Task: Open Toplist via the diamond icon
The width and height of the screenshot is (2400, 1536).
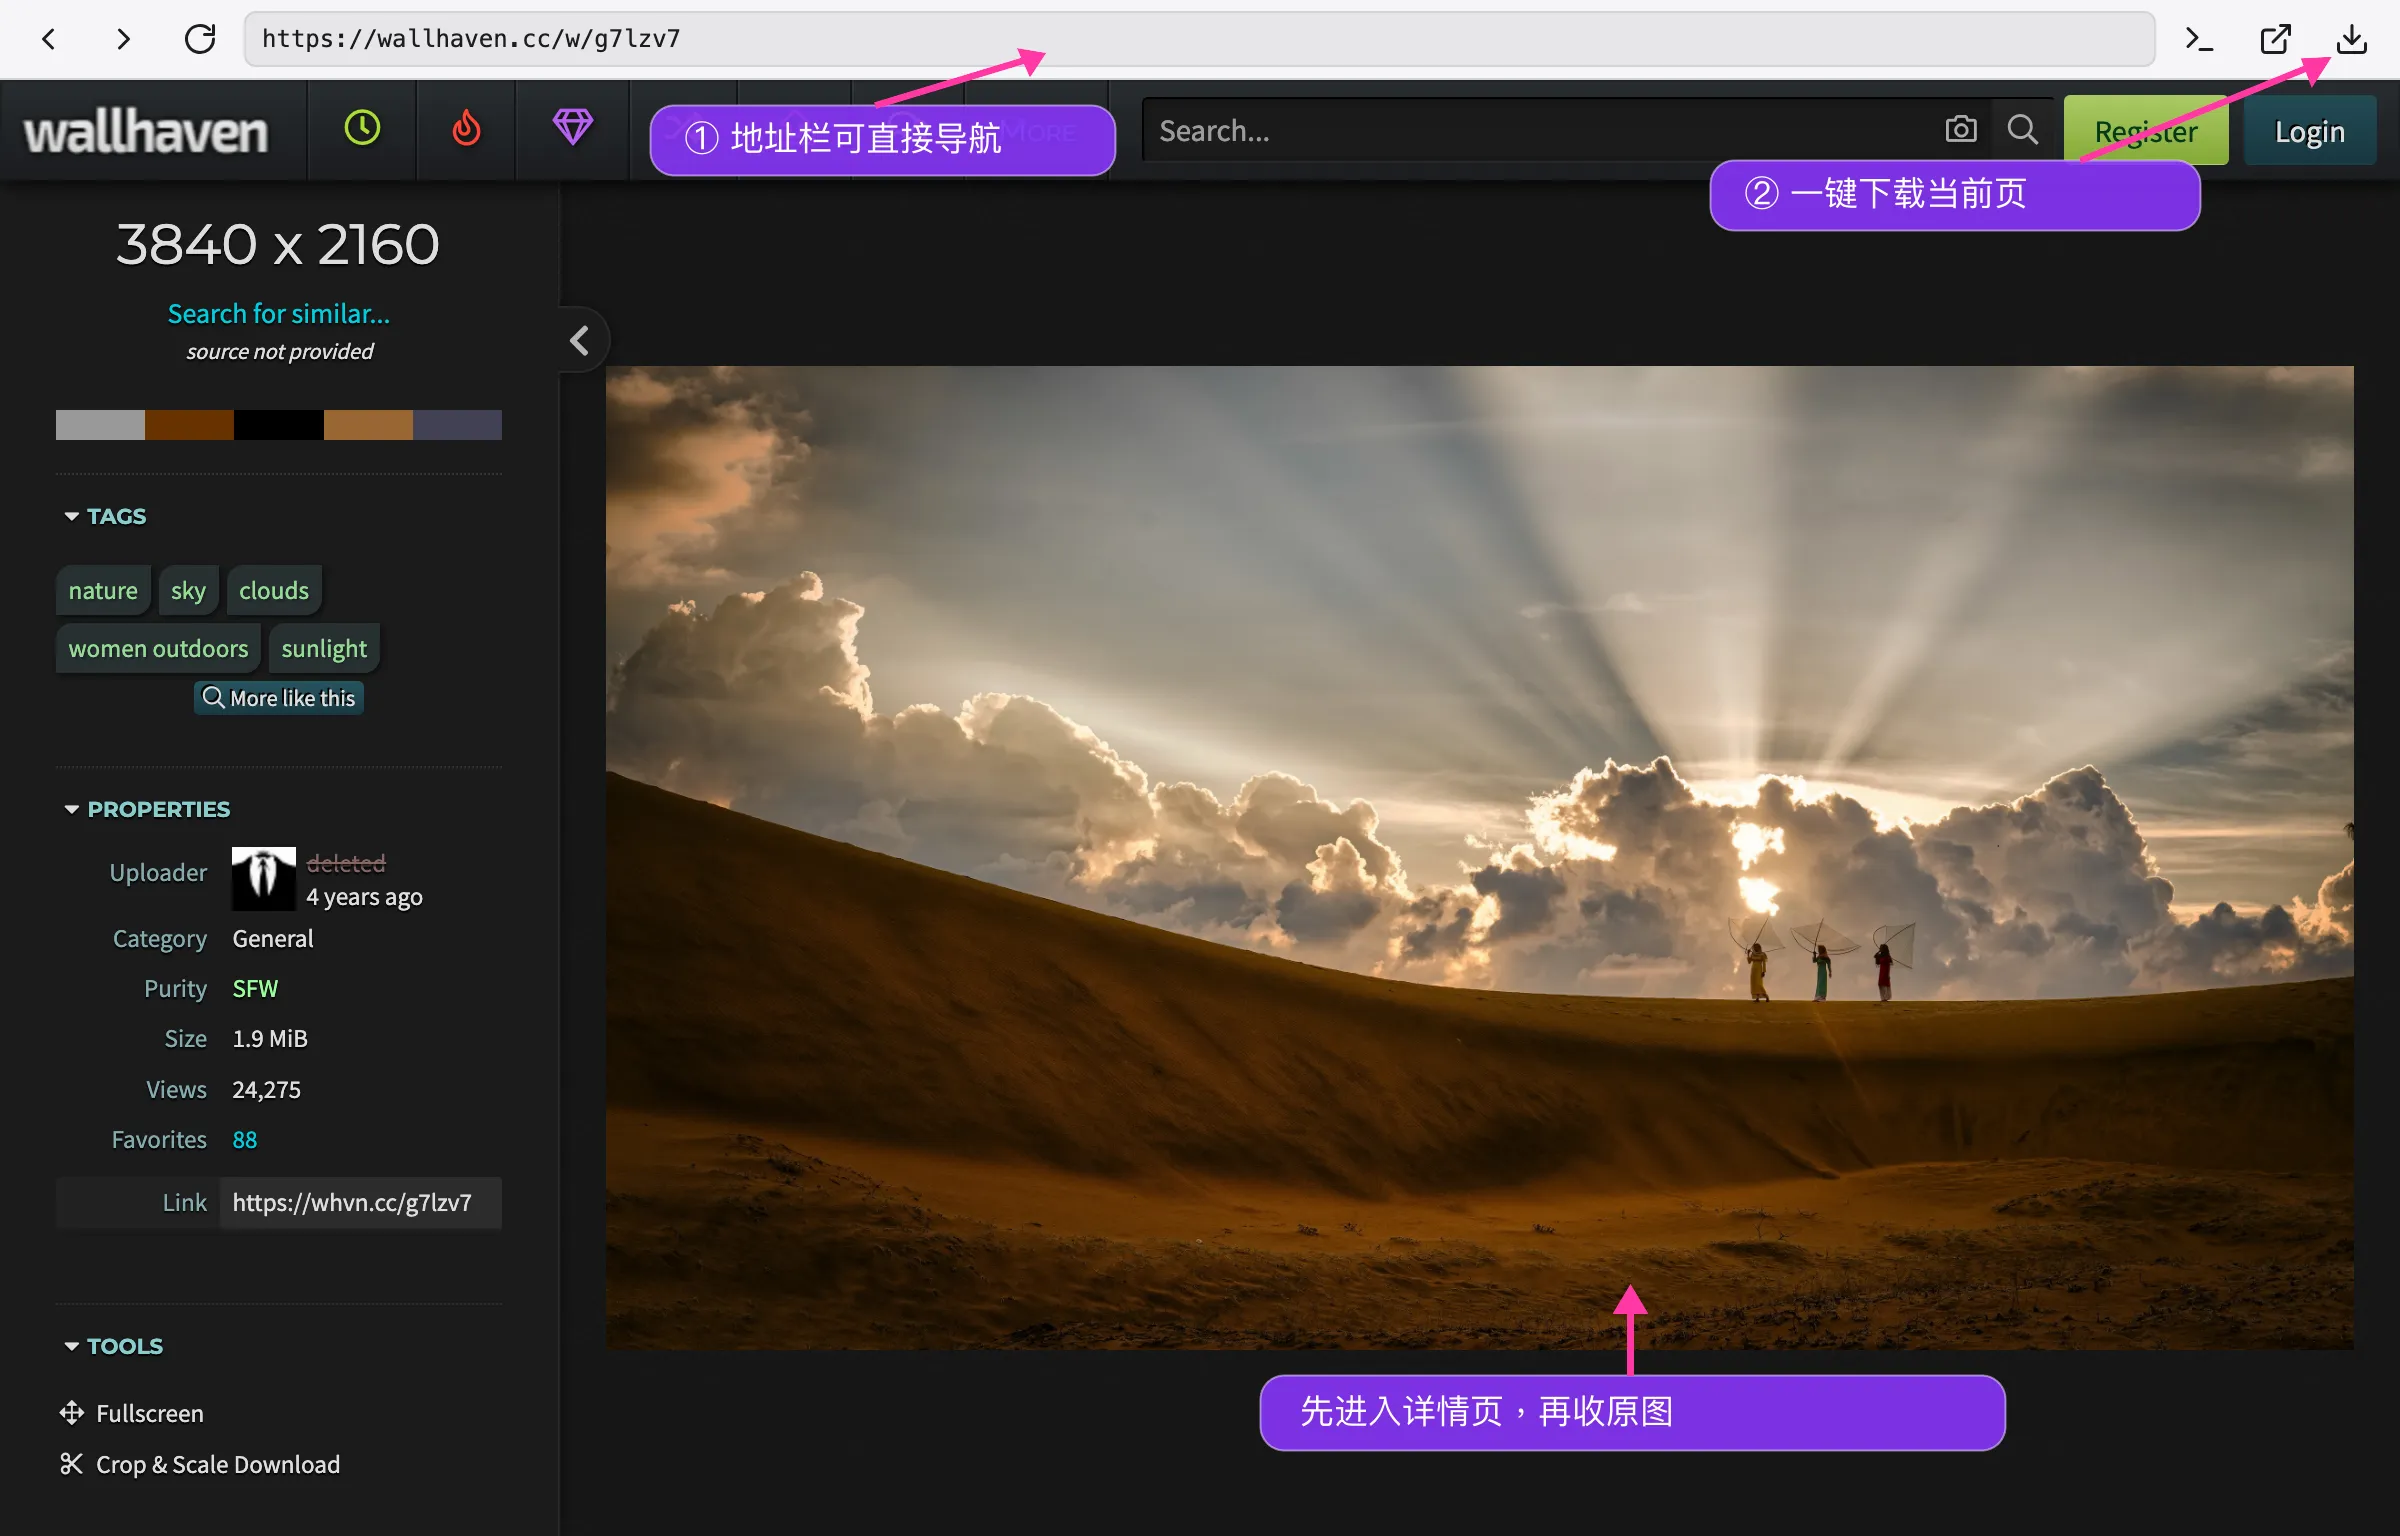Action: [x=573, y=129]
